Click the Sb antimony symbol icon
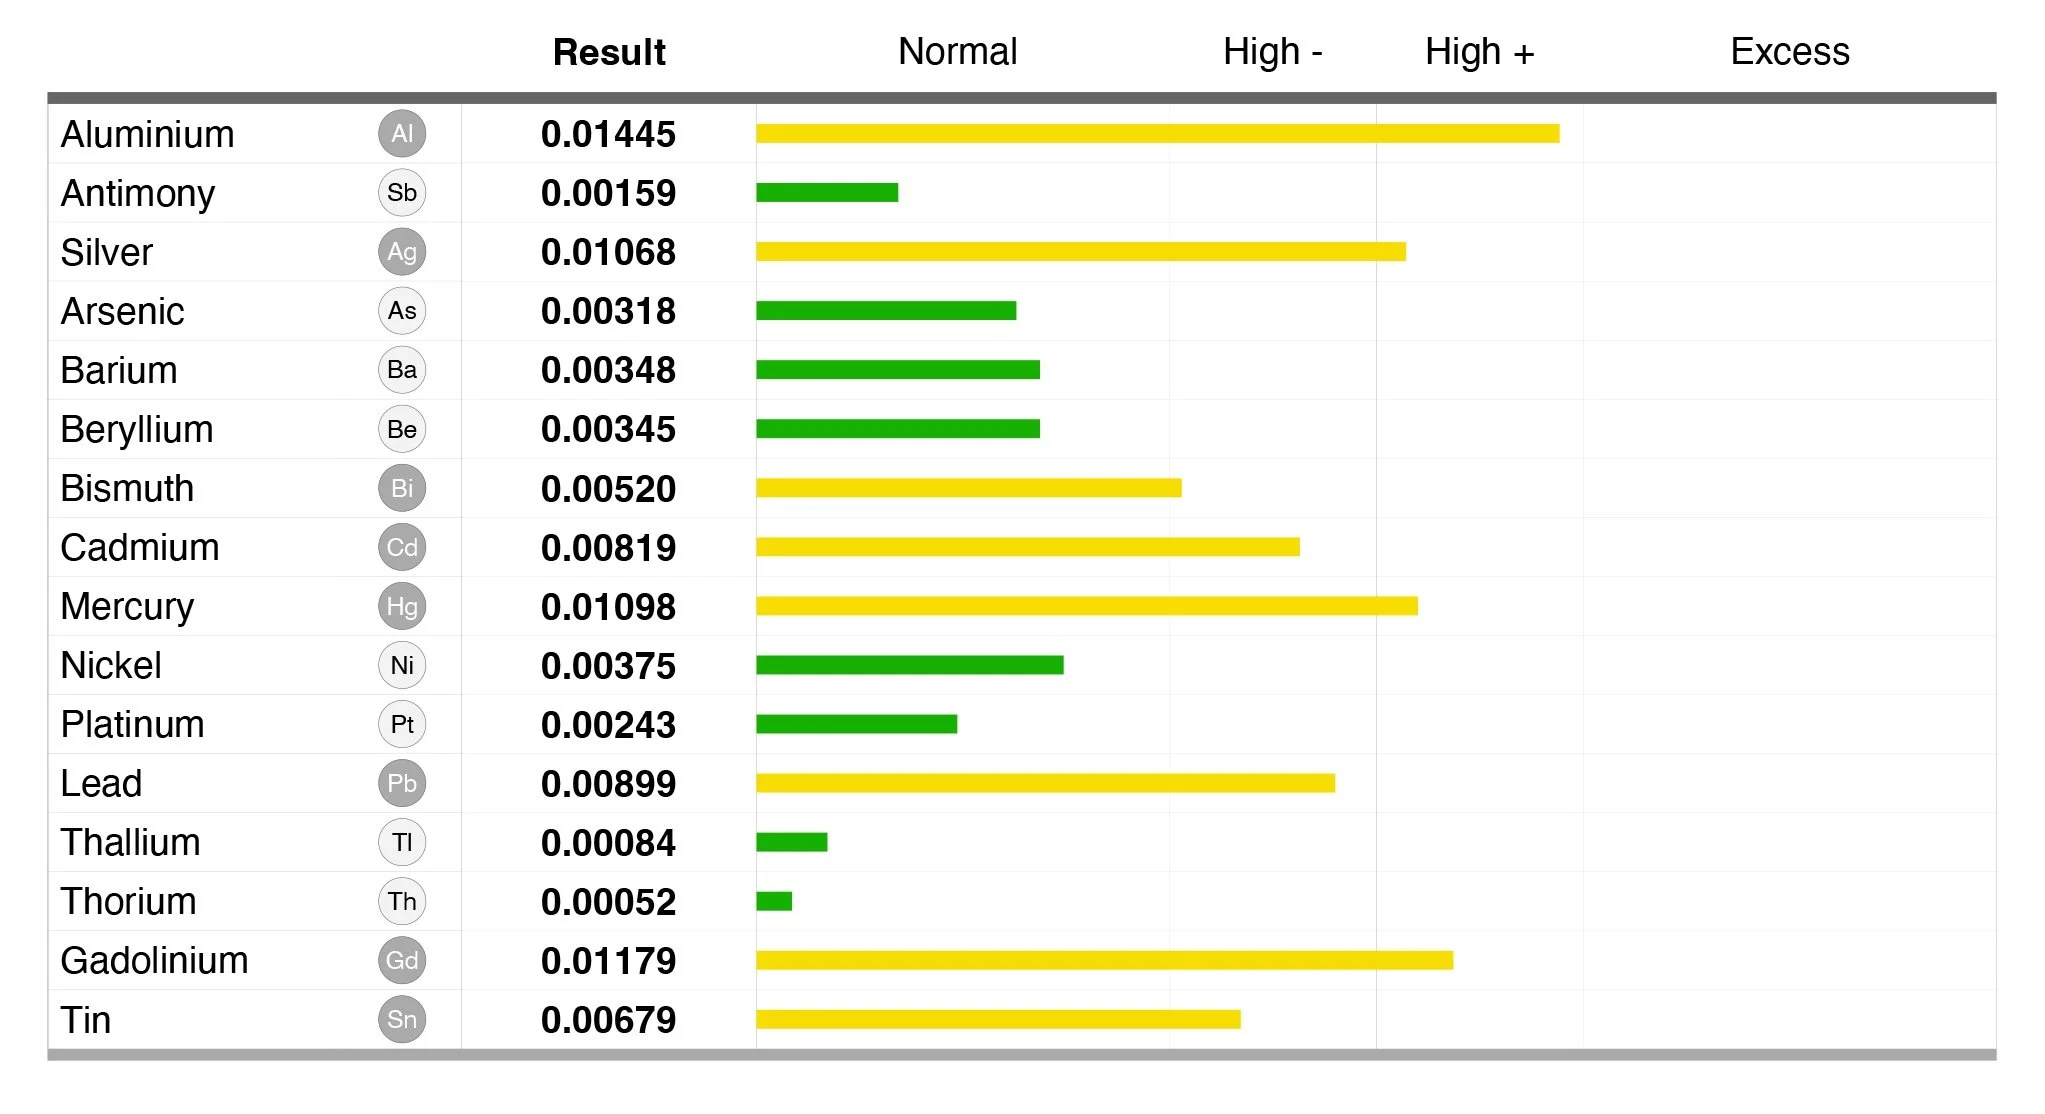 tap(402, 193)
